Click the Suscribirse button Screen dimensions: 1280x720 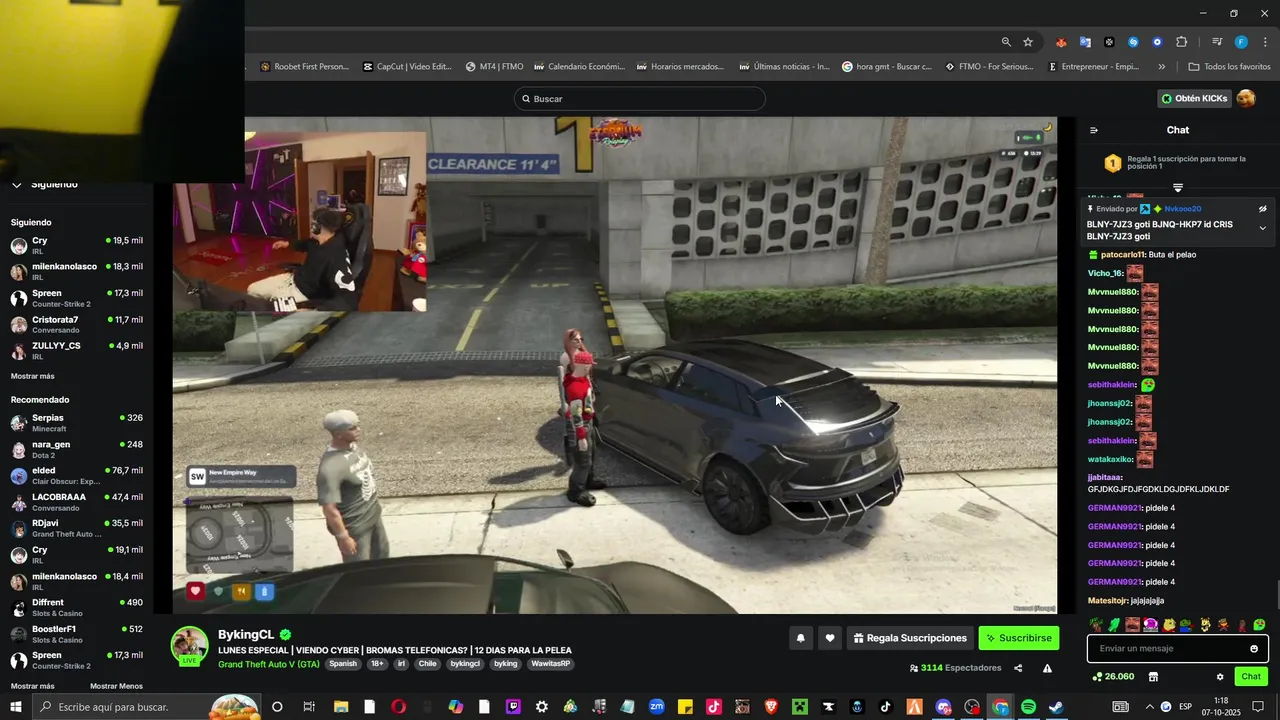point(1018,638)
